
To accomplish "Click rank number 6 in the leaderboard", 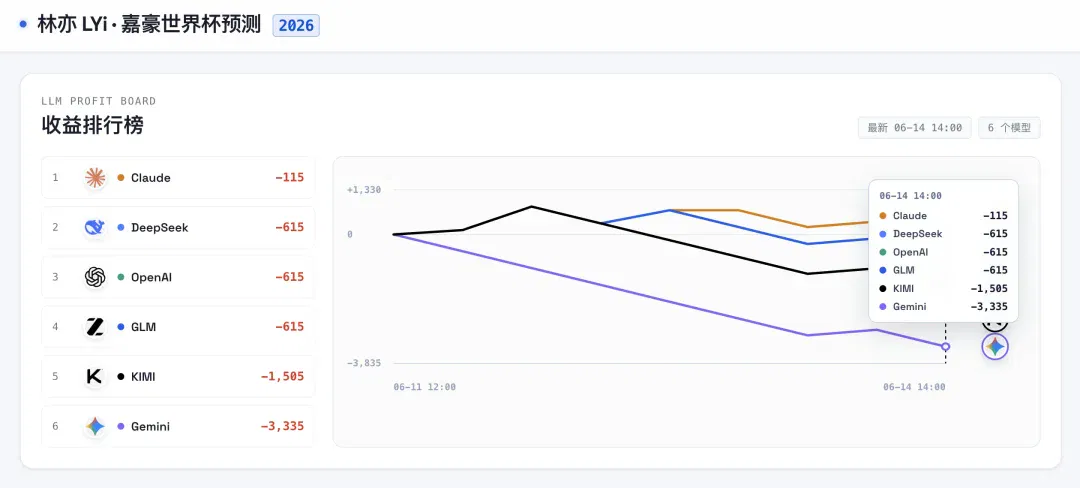I will click(55, 426).
